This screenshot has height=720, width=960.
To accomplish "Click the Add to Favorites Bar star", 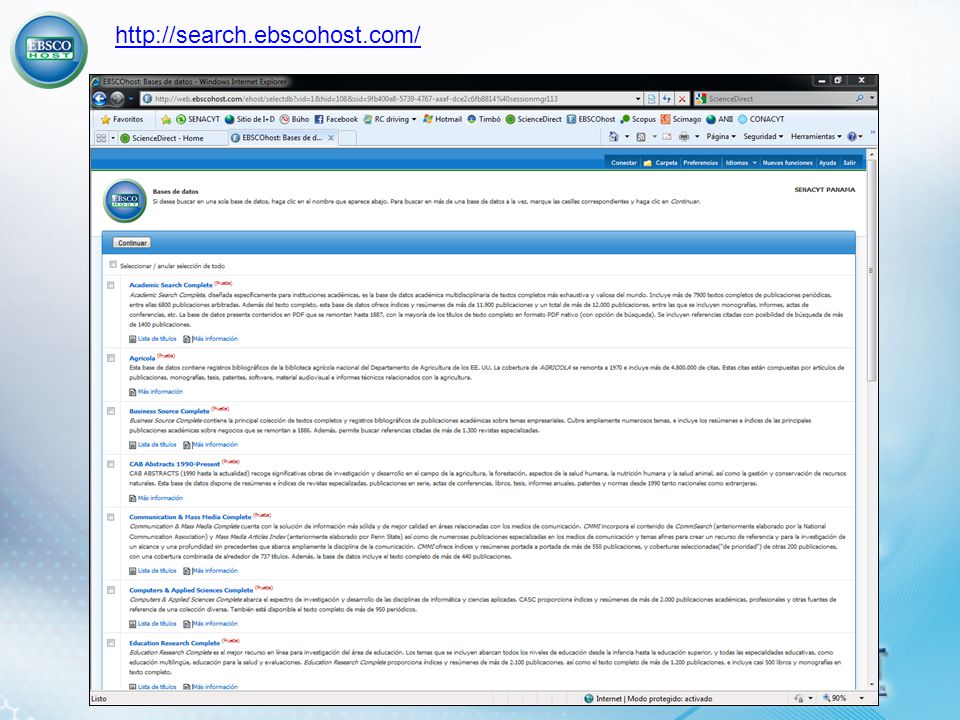I will point(166,119).
